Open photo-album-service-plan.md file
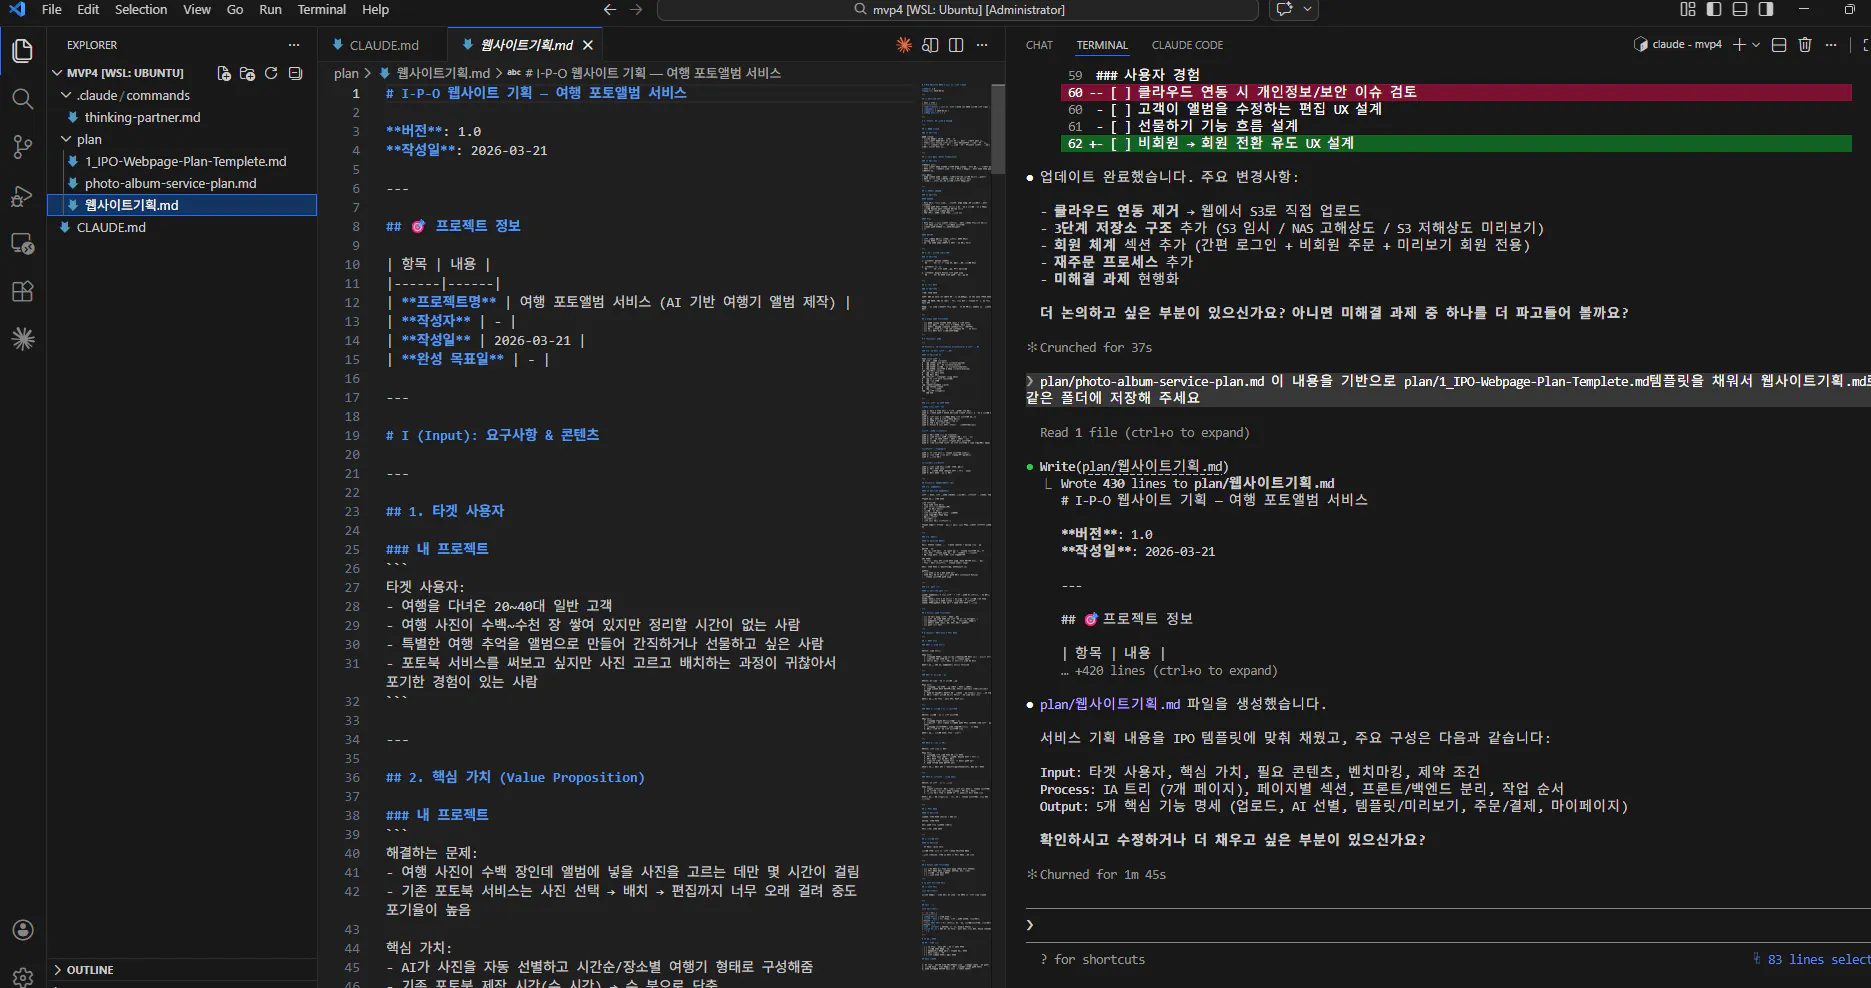The height and width of the screenshot is (988, 1871). pos(170,183)
